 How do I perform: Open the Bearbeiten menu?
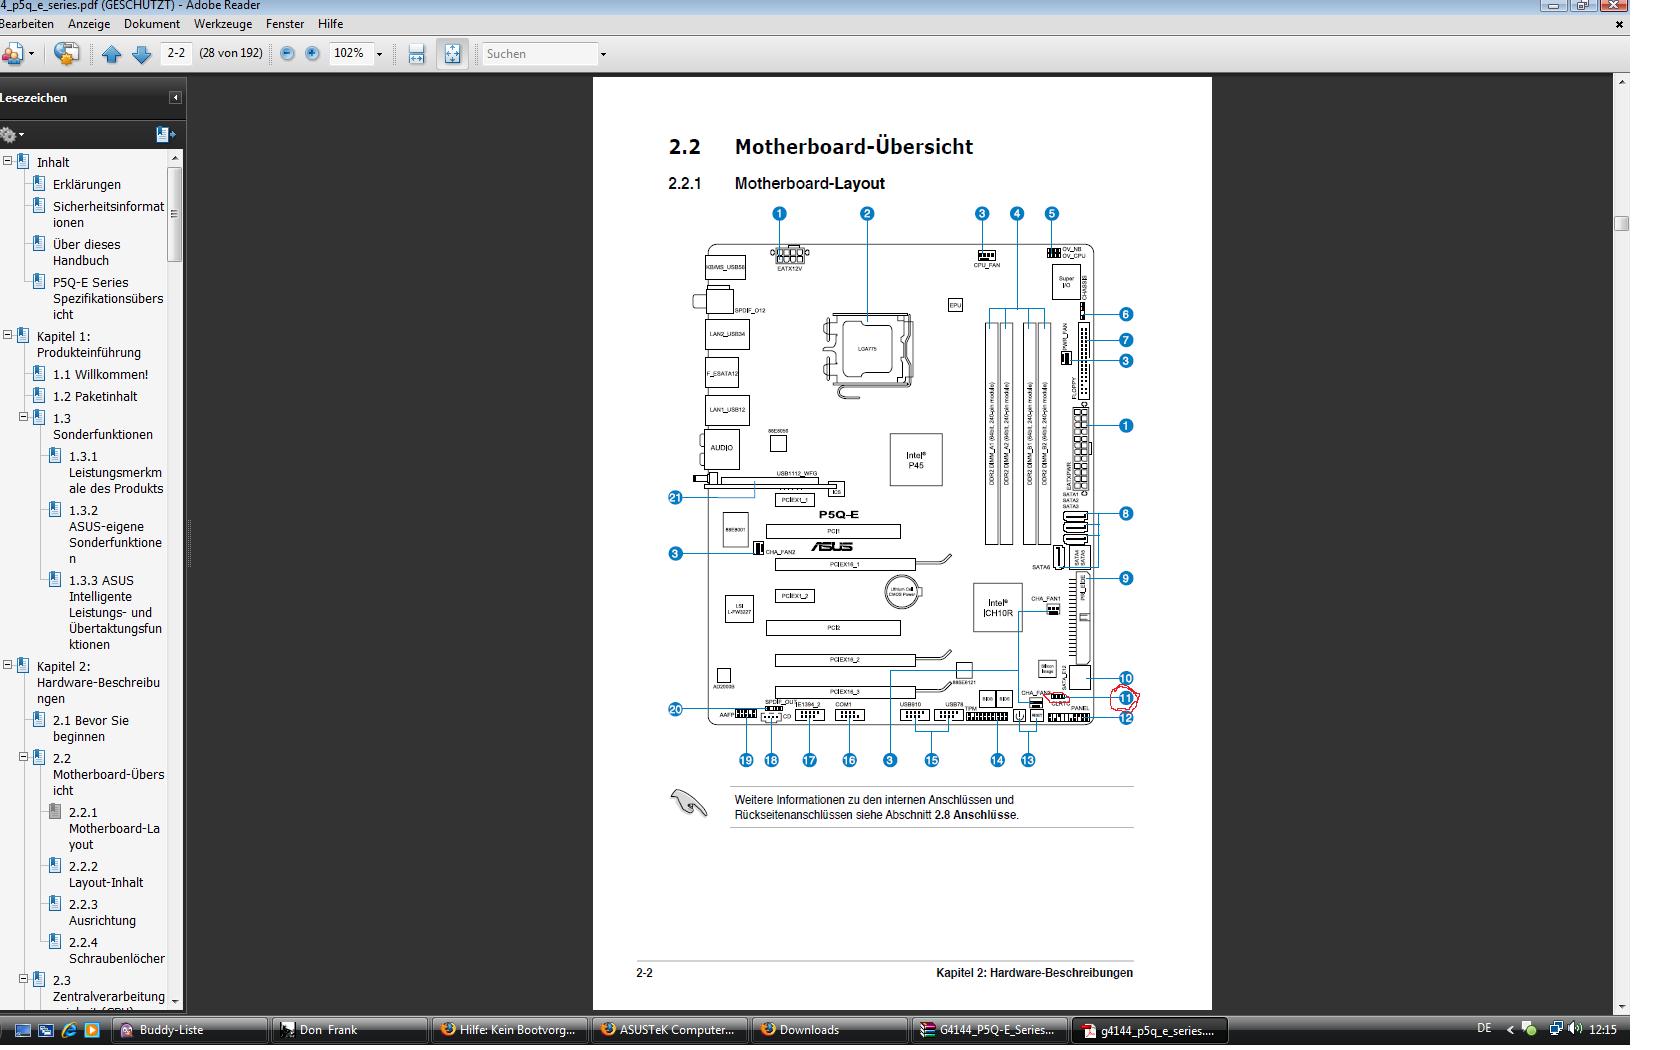point(27,23)
